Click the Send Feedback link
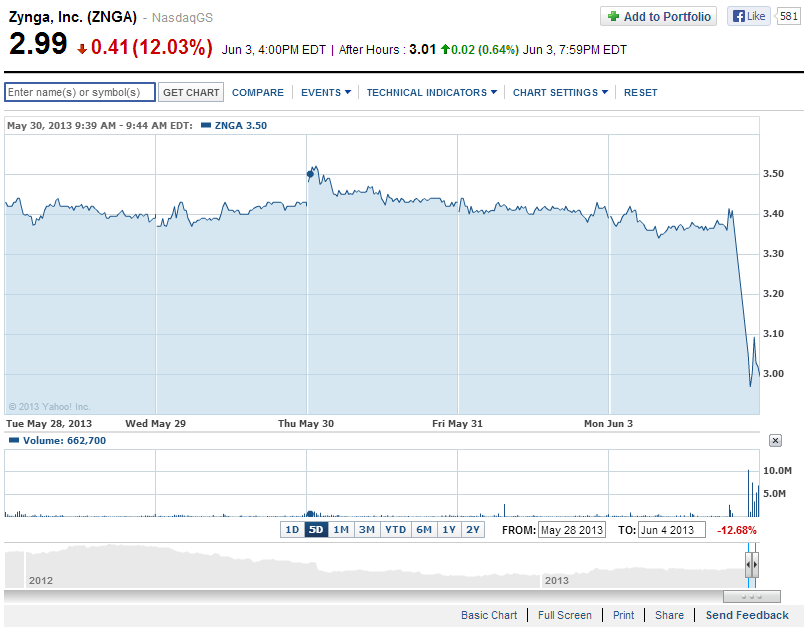810x635 pixels. [747, 616]
